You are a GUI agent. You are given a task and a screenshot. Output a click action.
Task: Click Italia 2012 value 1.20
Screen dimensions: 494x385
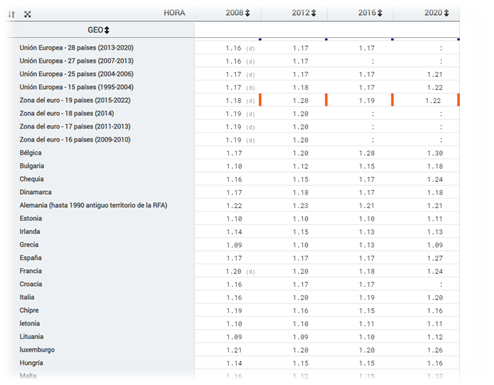tap(300, 298)
